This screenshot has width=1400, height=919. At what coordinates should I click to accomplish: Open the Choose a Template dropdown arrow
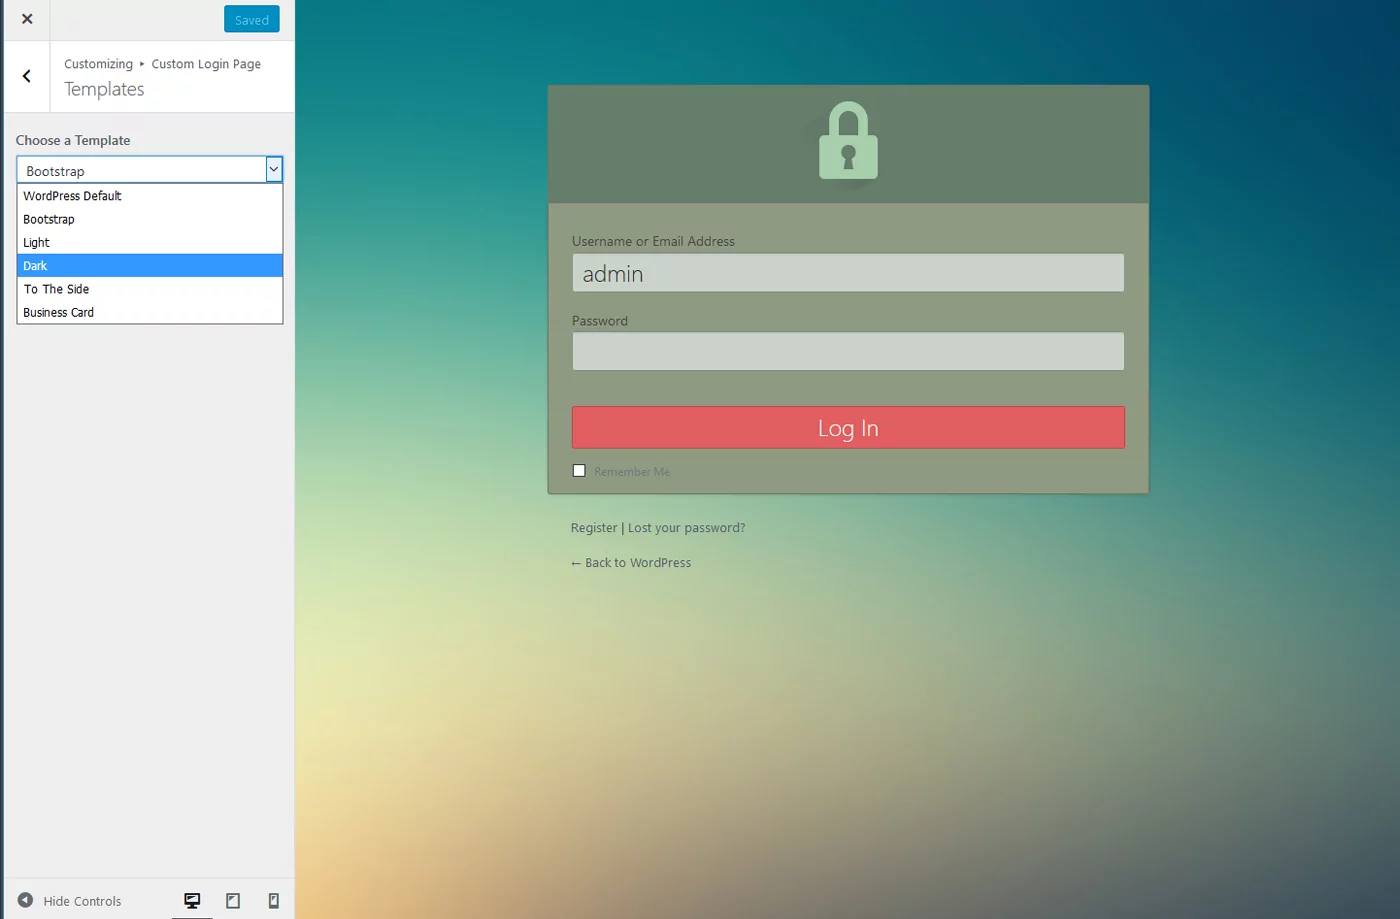point(273,170)
